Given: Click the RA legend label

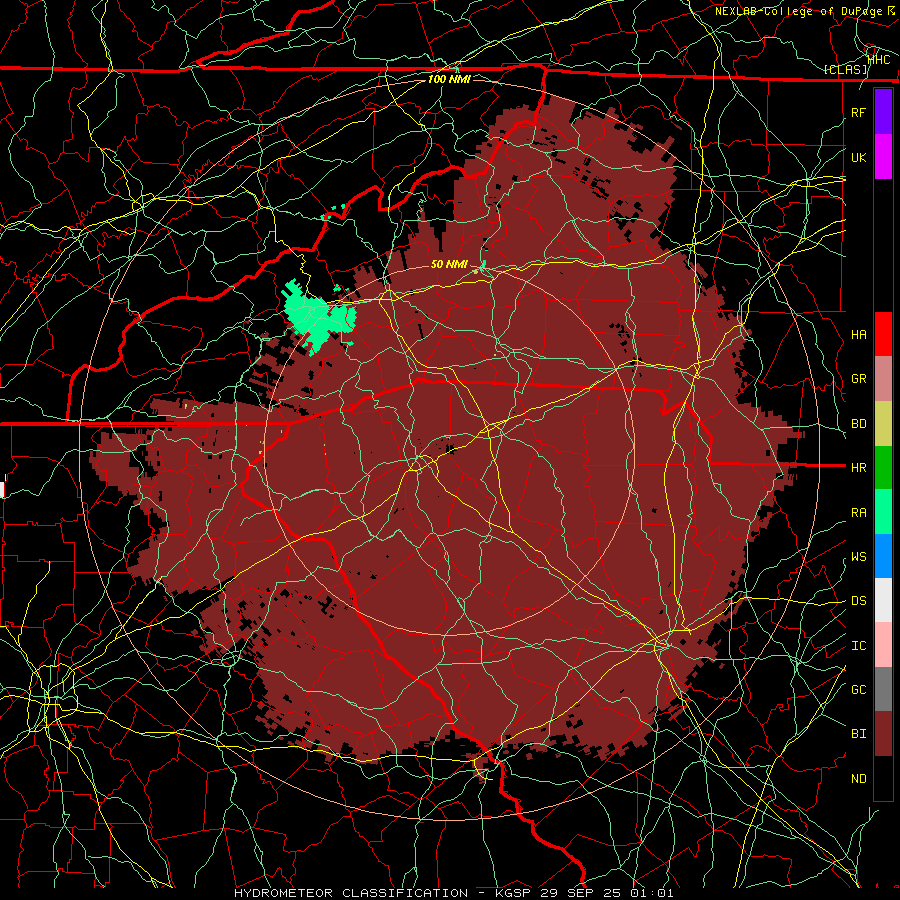Looking at the screenshot, I should pyautogui.click(x=859, y=512).
